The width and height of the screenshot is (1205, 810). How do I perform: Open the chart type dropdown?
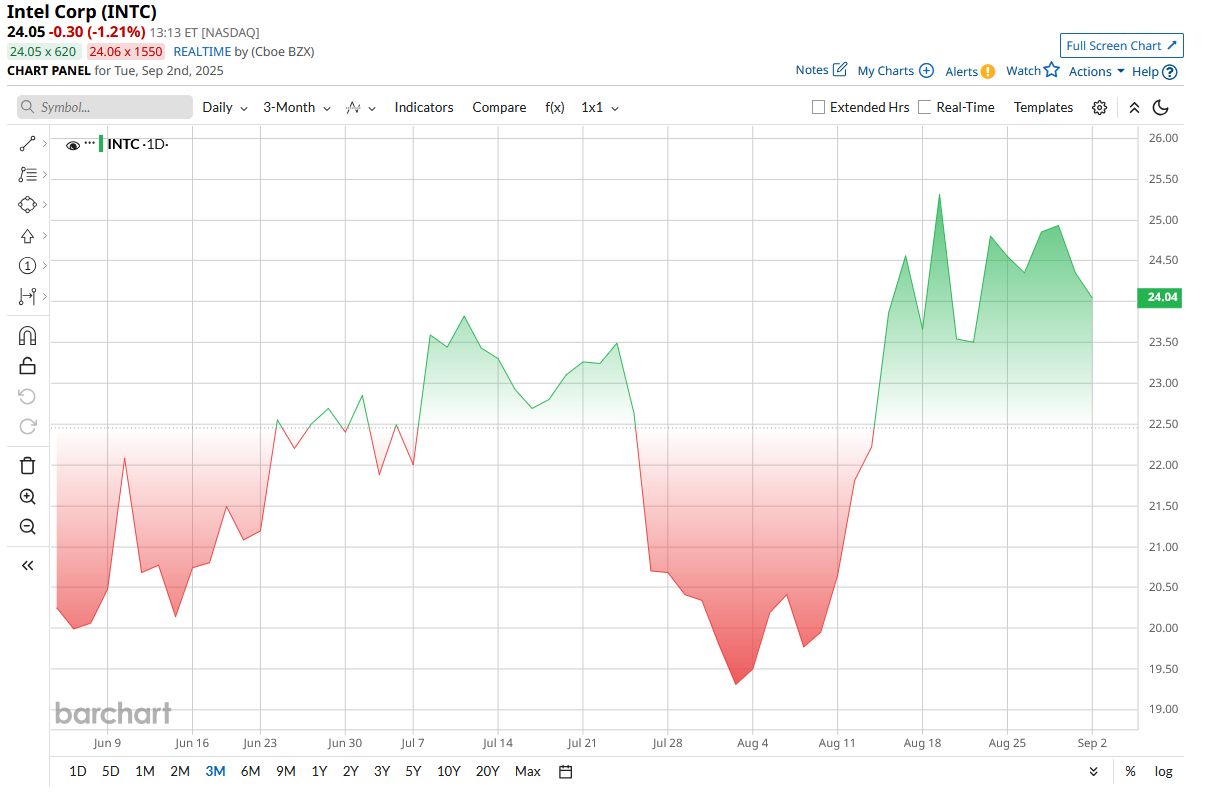361,107
